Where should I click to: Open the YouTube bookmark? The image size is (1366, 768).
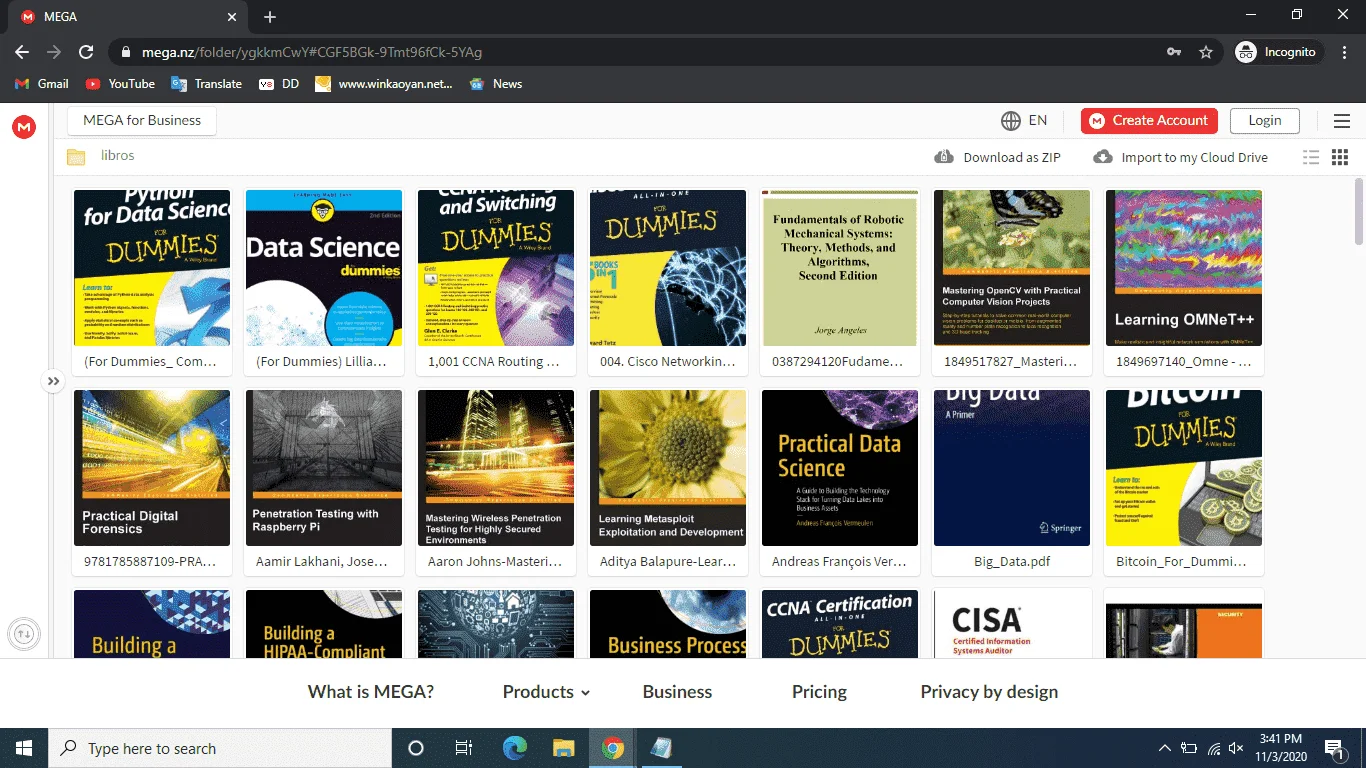120,84
